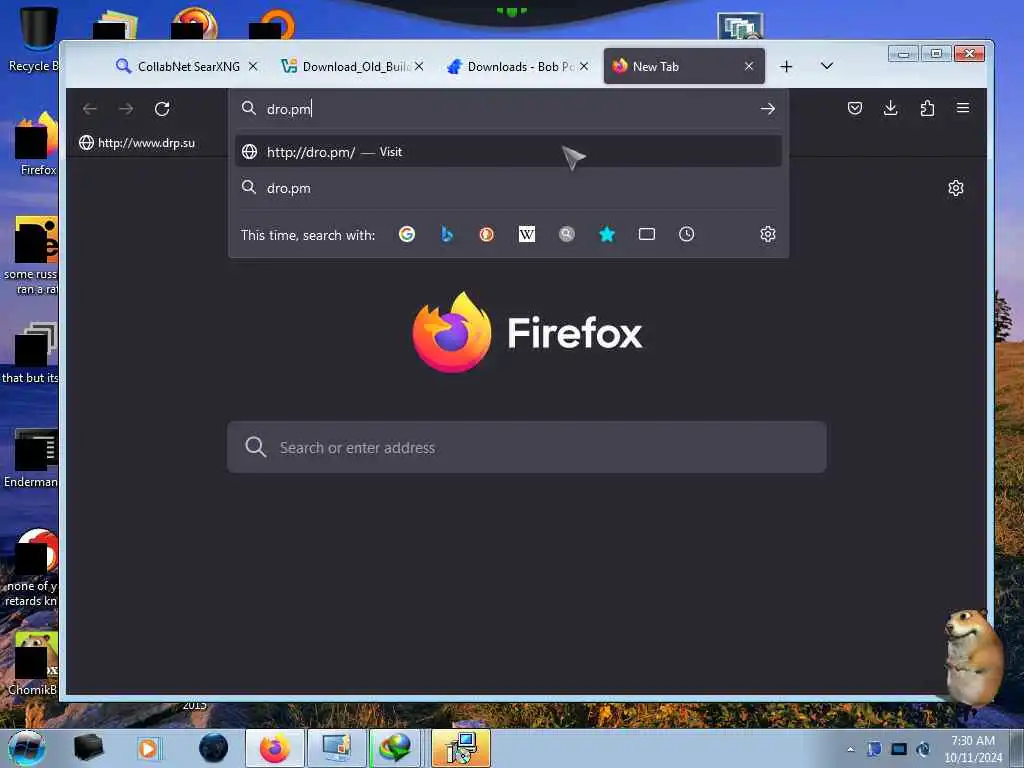
Task: Open installer setup taskbar icon
Action: 461,748
